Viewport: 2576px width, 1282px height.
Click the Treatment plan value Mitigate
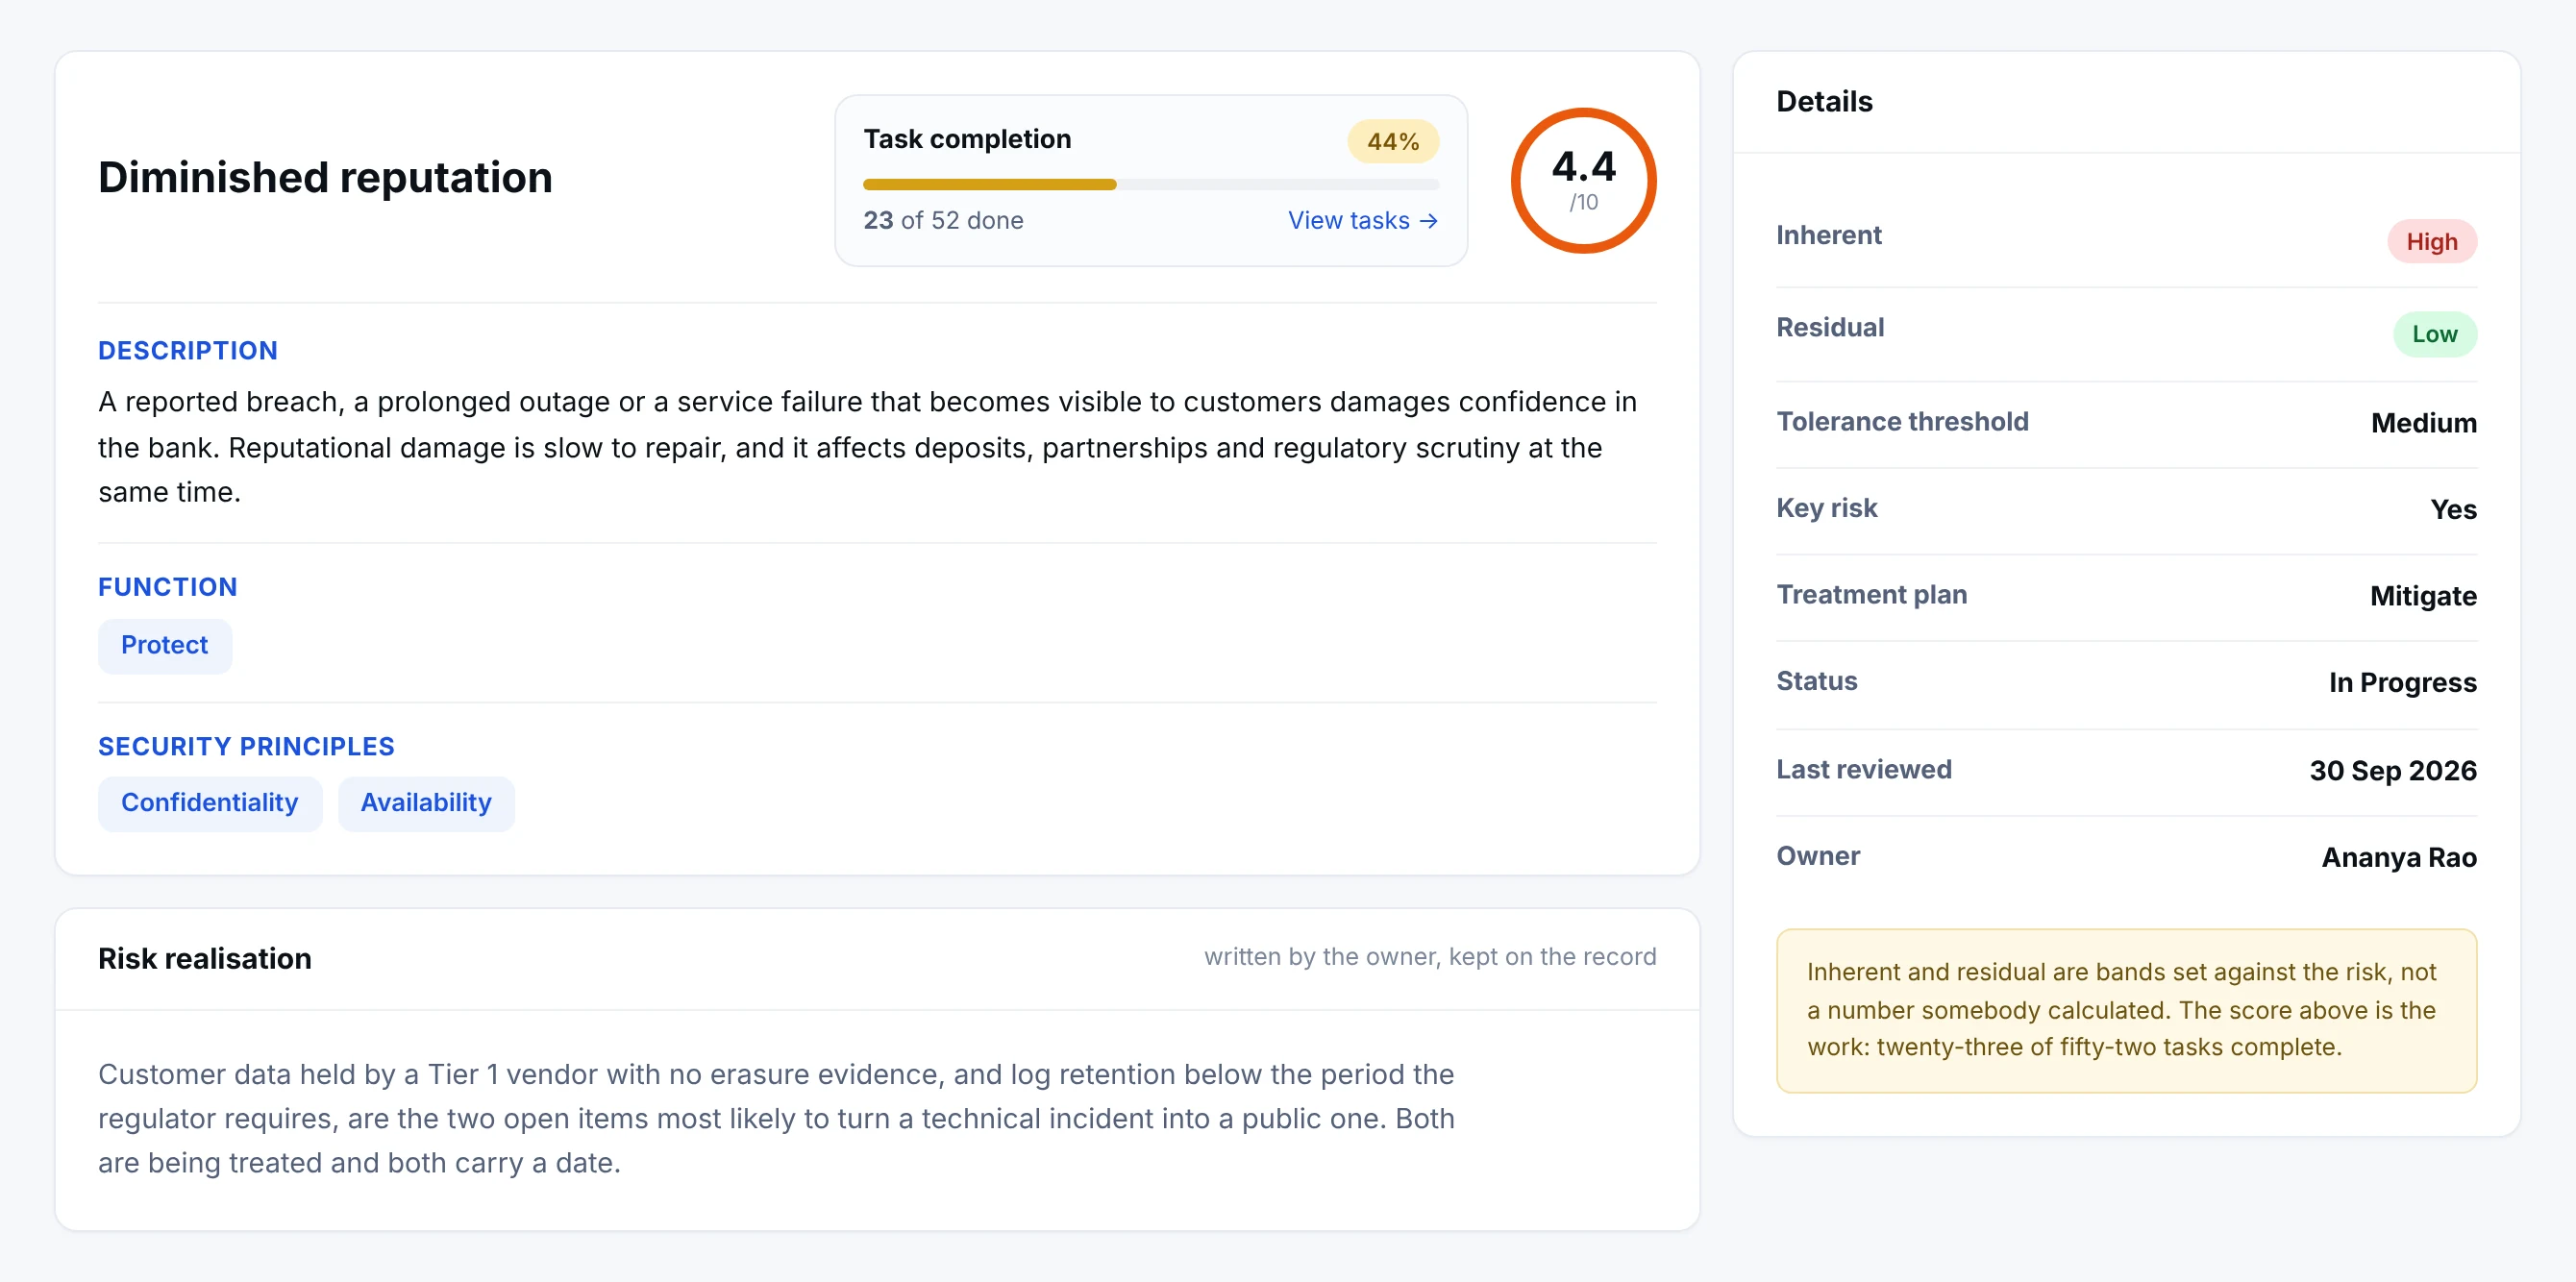(x=2422, y=596)
